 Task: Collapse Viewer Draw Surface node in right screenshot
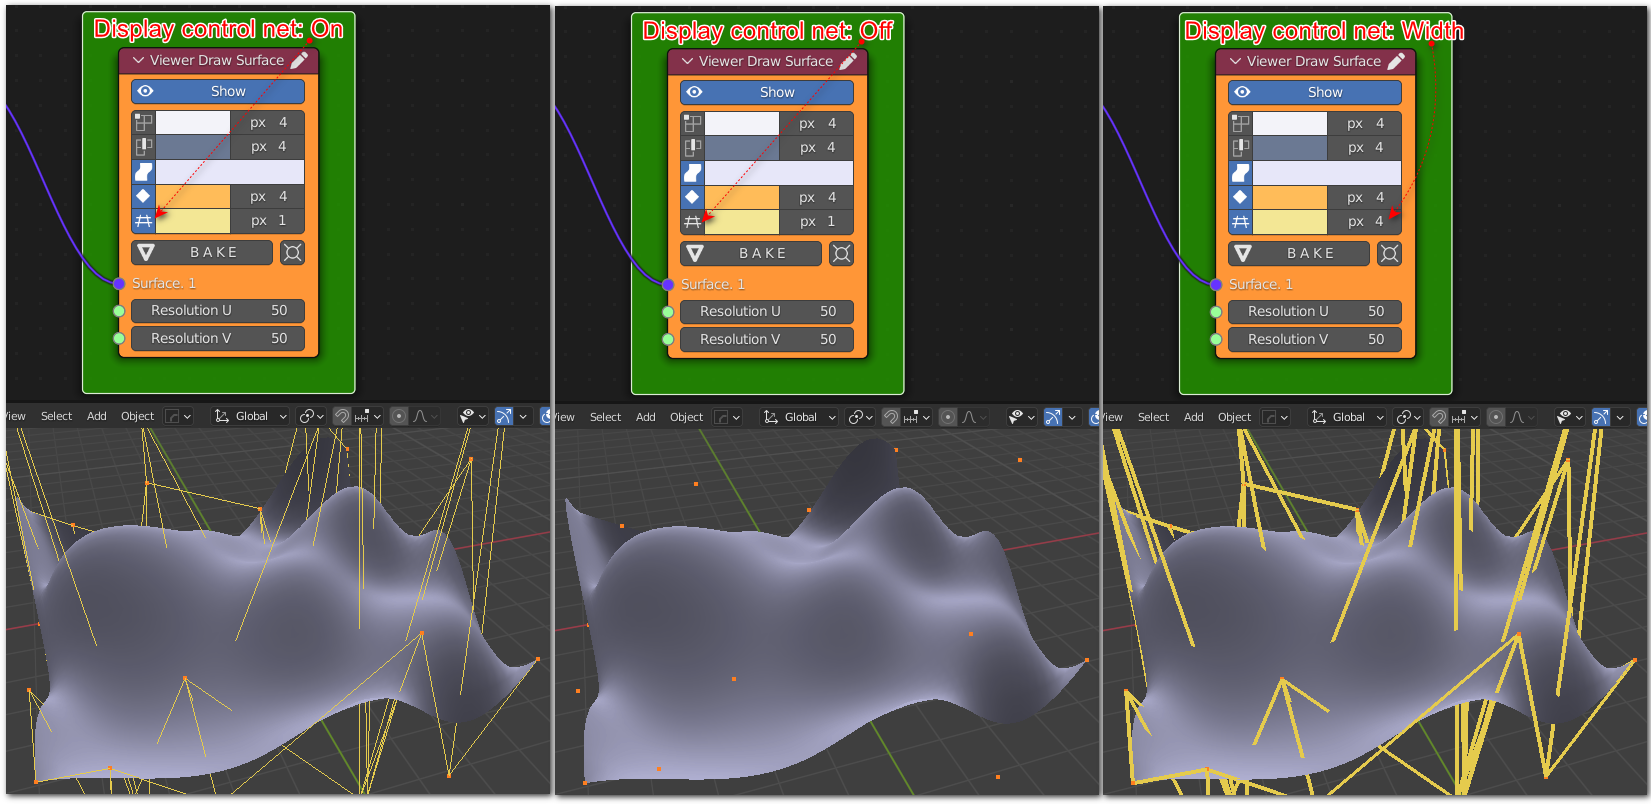click(1236, 61)
